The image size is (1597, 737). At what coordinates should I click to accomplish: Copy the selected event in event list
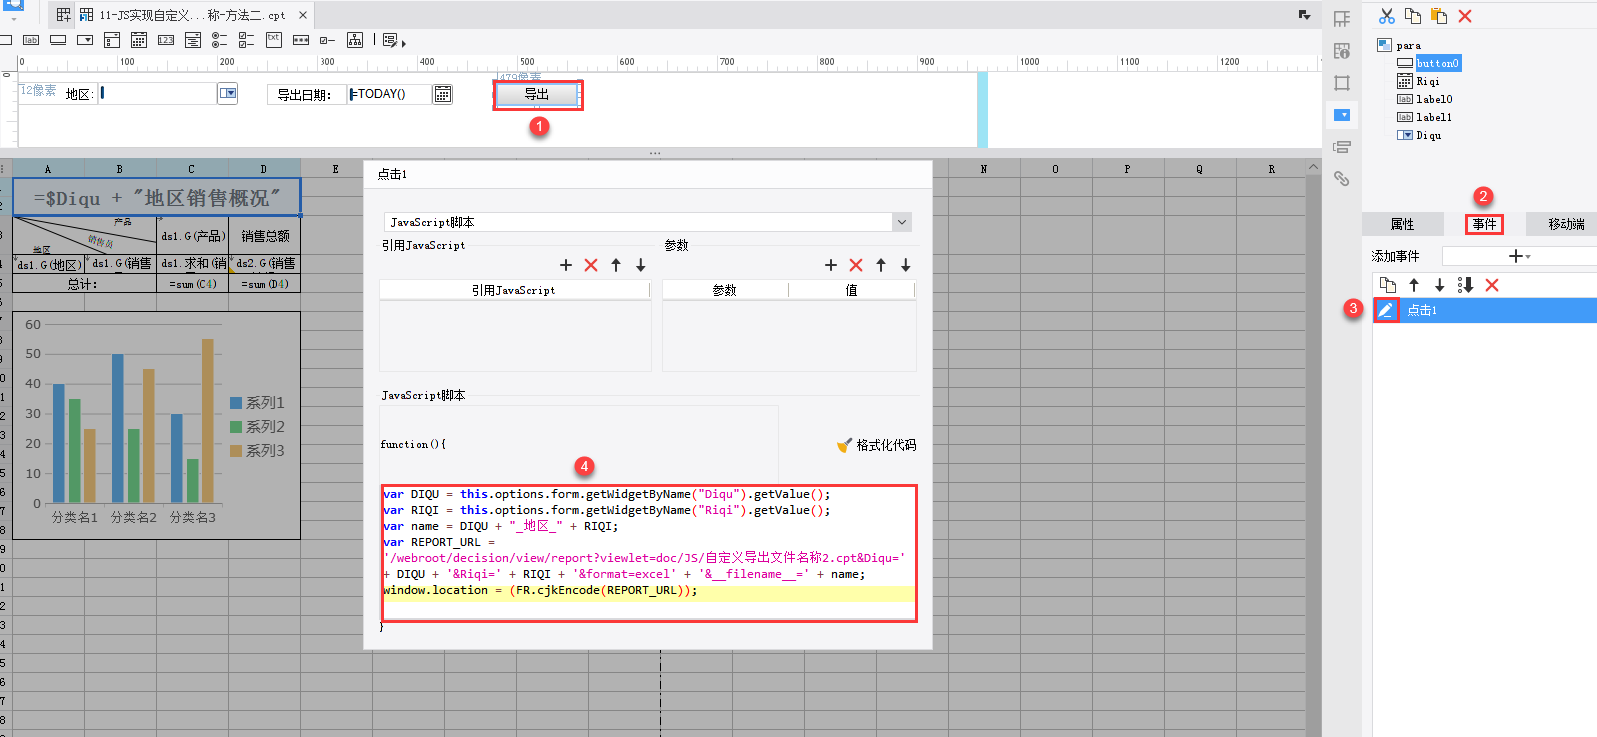tap(1387, 285)
